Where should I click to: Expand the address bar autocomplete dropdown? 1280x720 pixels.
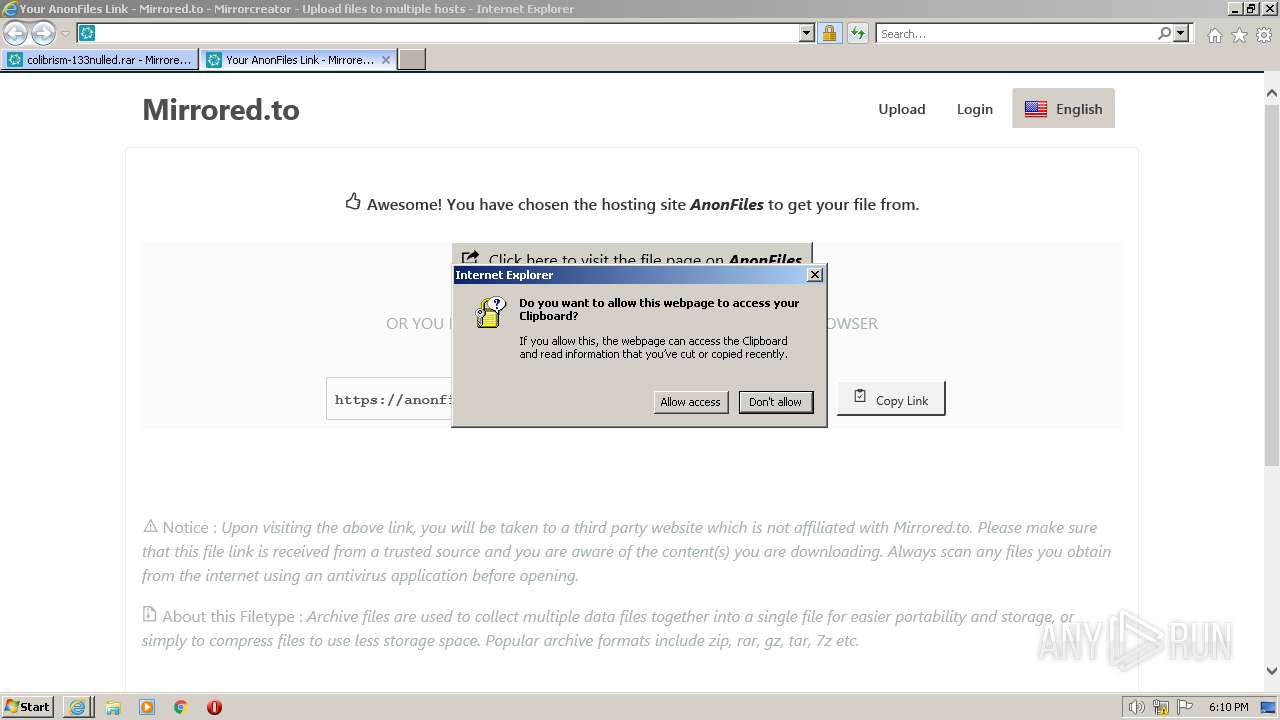click(x=807, y=33)
